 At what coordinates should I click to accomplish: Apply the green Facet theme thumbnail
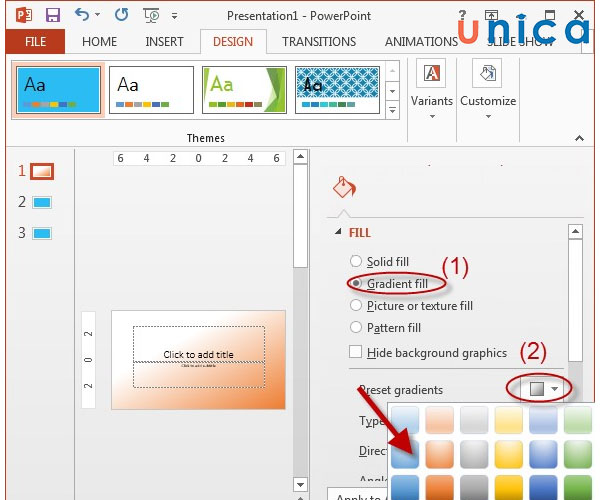pyautogui.click(x=244, y=90)
